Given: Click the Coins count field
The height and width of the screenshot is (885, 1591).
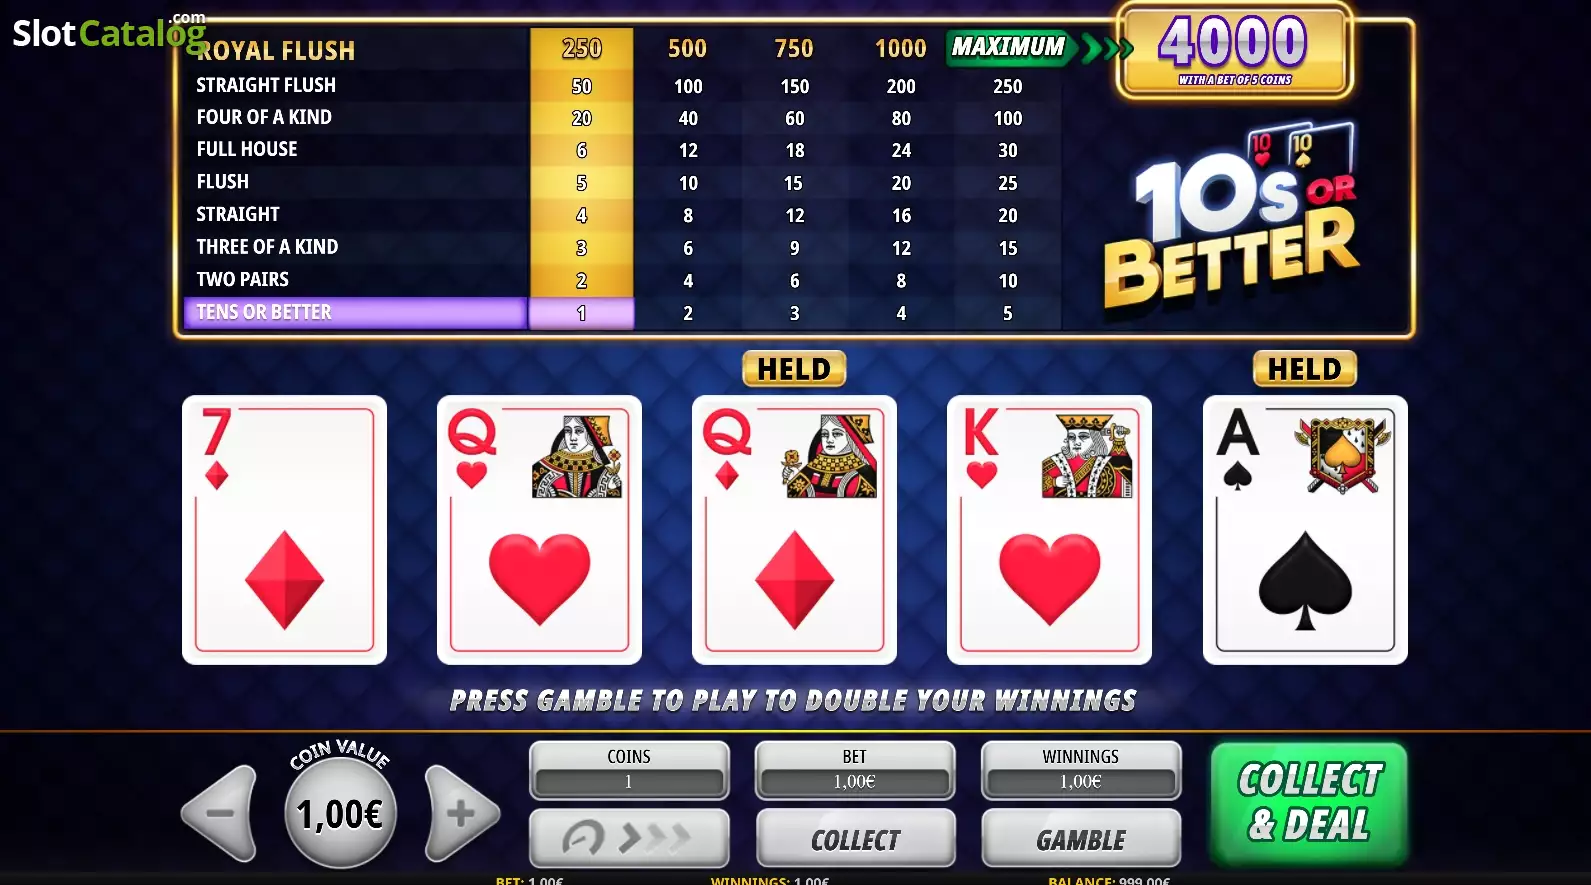Looking at the screenshot, I should [x=629, y=770].
